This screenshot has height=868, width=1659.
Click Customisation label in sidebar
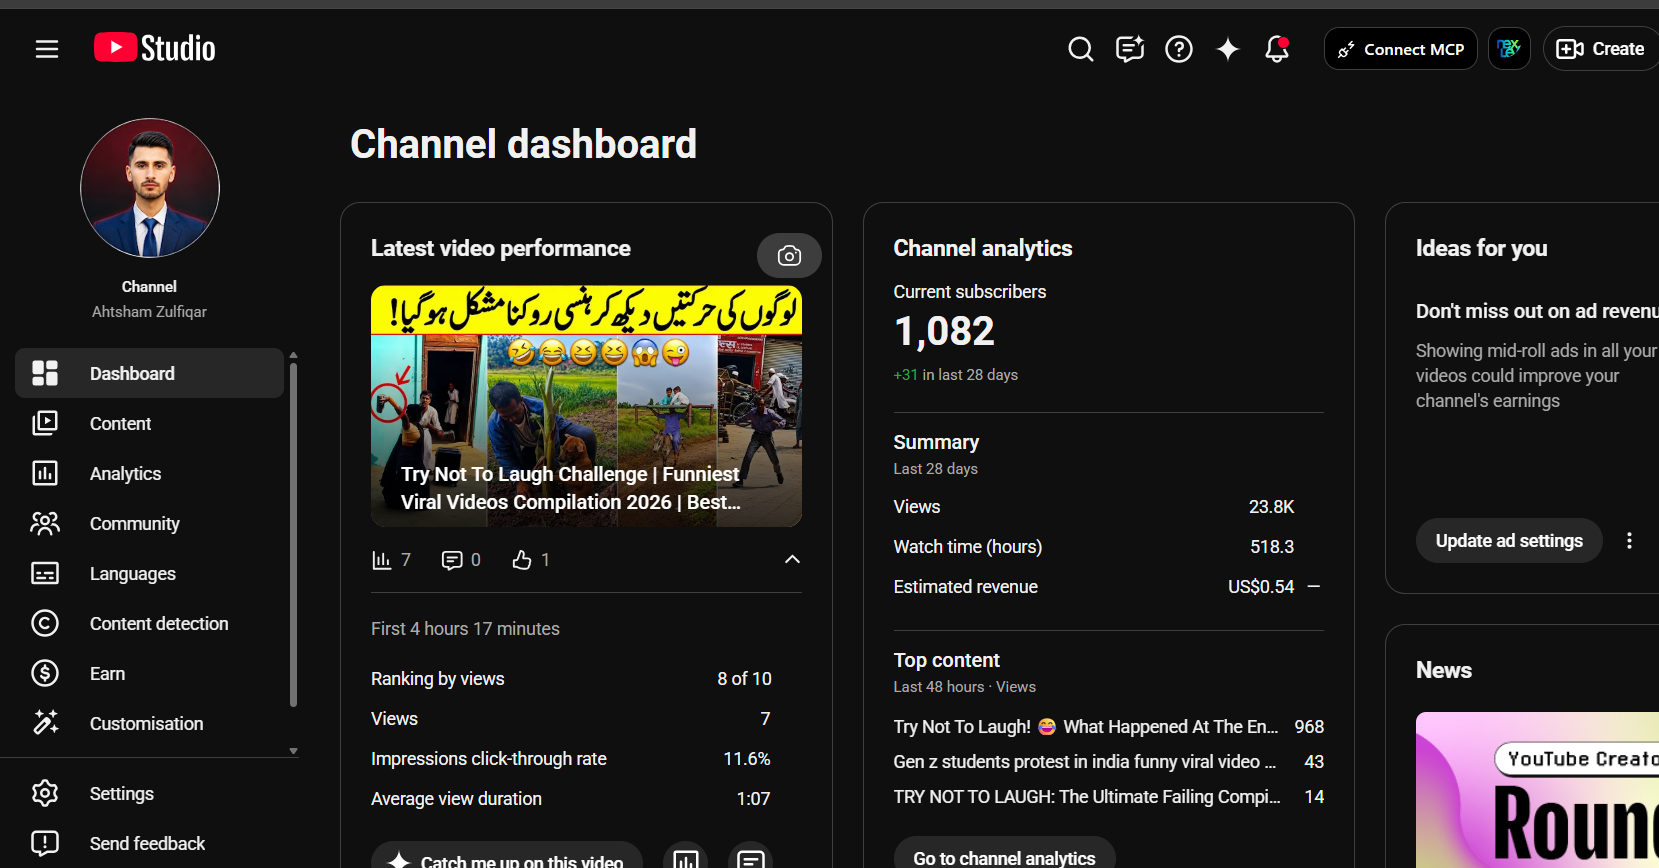tap(146, 724)
